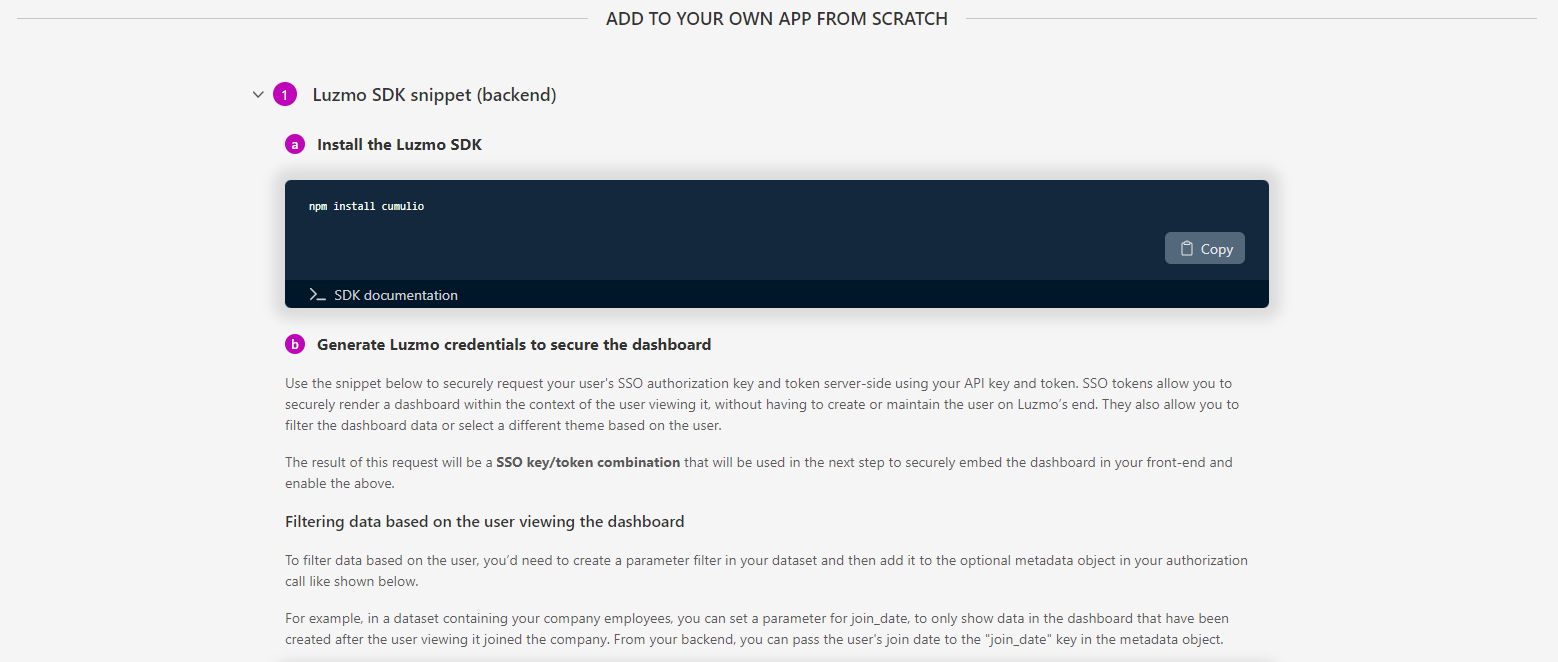Click the "Generate Luzmo credentials" step heading
The image size is (1558, 662).
pos(513,344)
